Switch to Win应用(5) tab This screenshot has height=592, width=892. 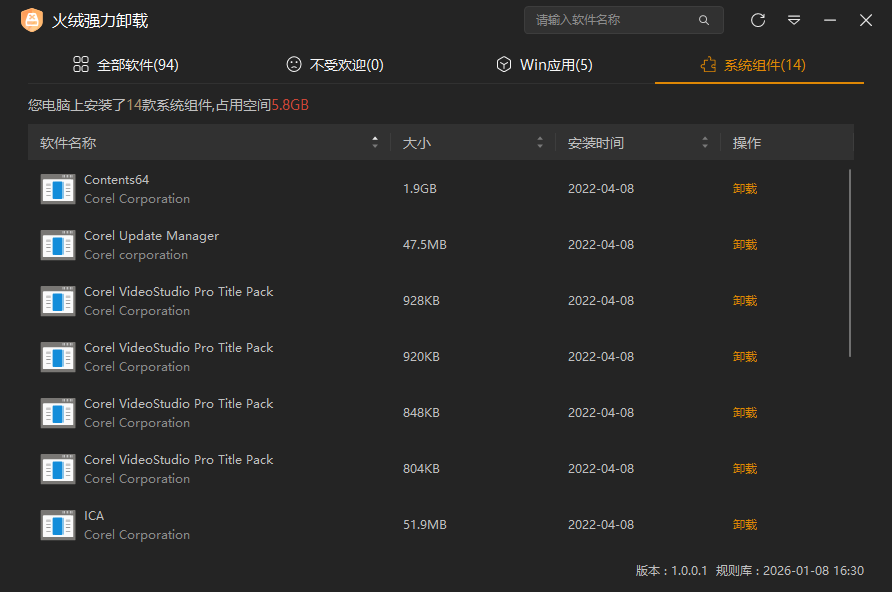(x=544, y=65)
